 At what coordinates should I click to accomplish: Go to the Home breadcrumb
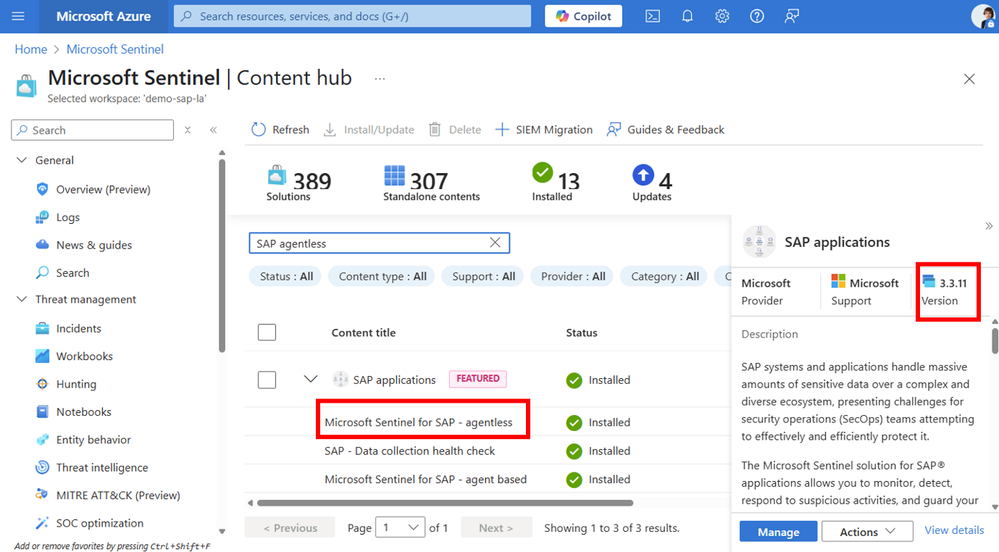[31, 49]
